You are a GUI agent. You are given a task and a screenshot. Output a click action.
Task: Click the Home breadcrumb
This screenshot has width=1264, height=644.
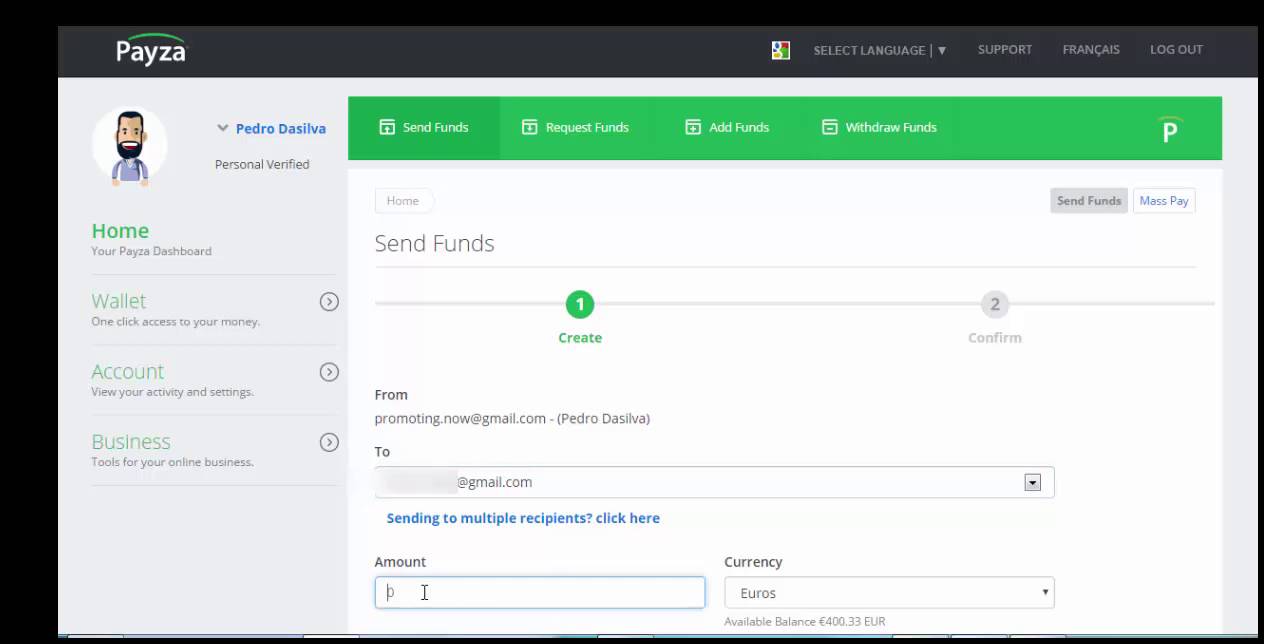click(403, 200)
